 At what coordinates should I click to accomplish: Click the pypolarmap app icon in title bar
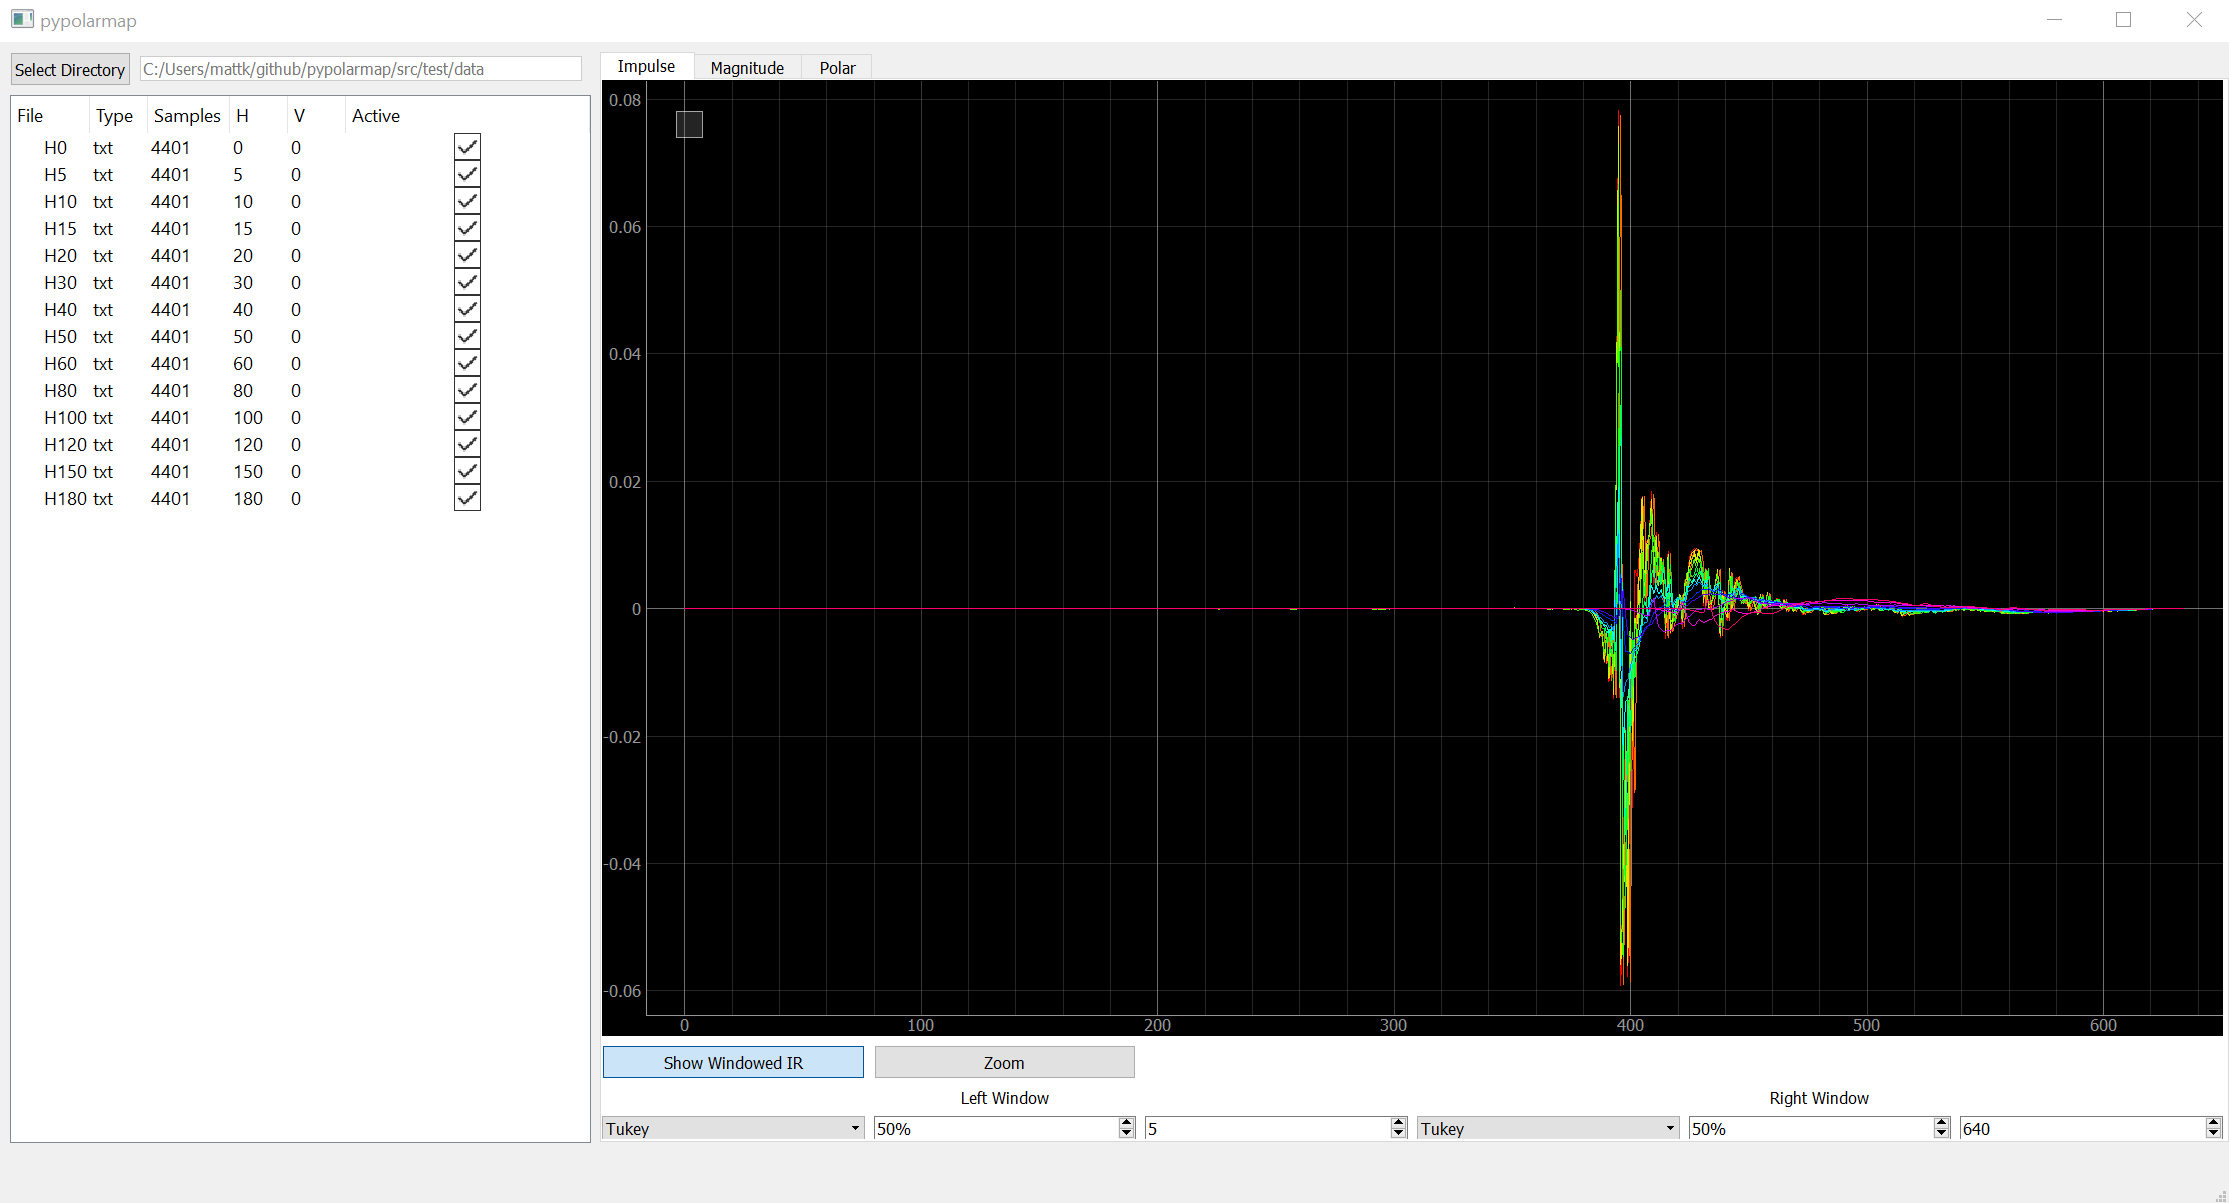coord(22,20)
